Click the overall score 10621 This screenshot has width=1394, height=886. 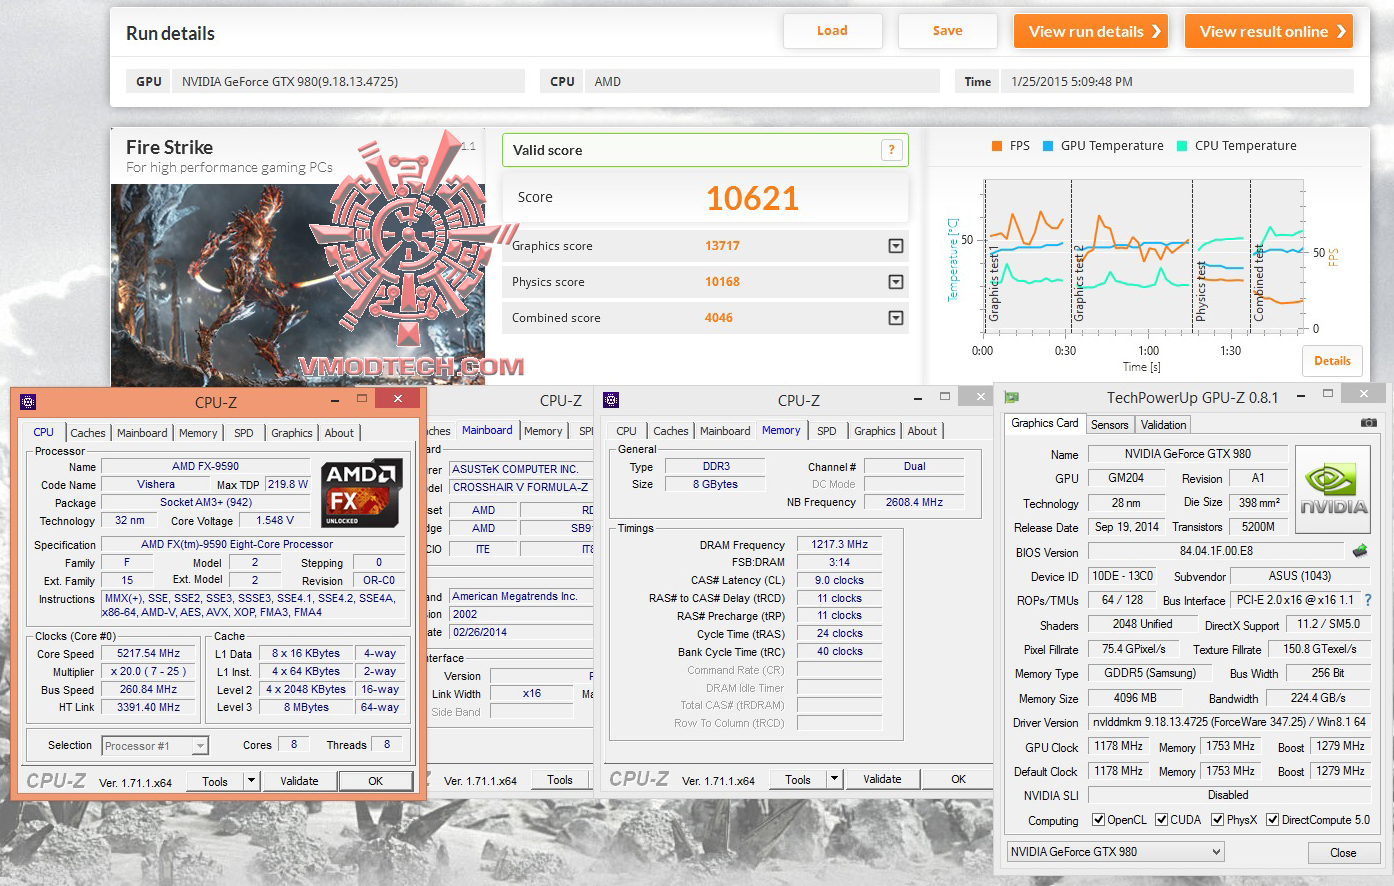tap(752, 198)
